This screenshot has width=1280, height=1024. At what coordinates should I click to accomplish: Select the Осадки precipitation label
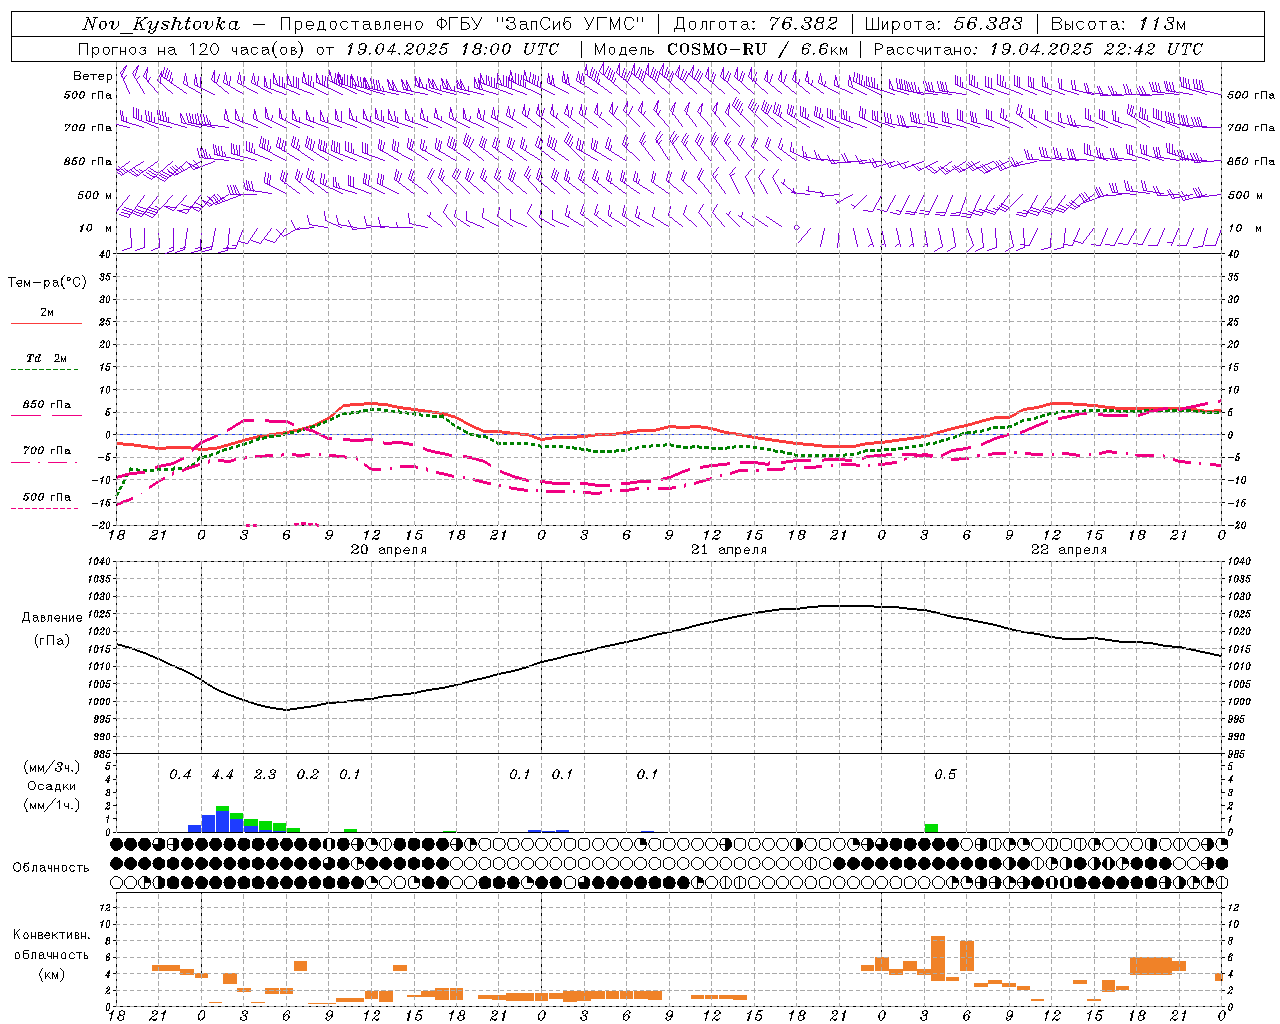52,786
